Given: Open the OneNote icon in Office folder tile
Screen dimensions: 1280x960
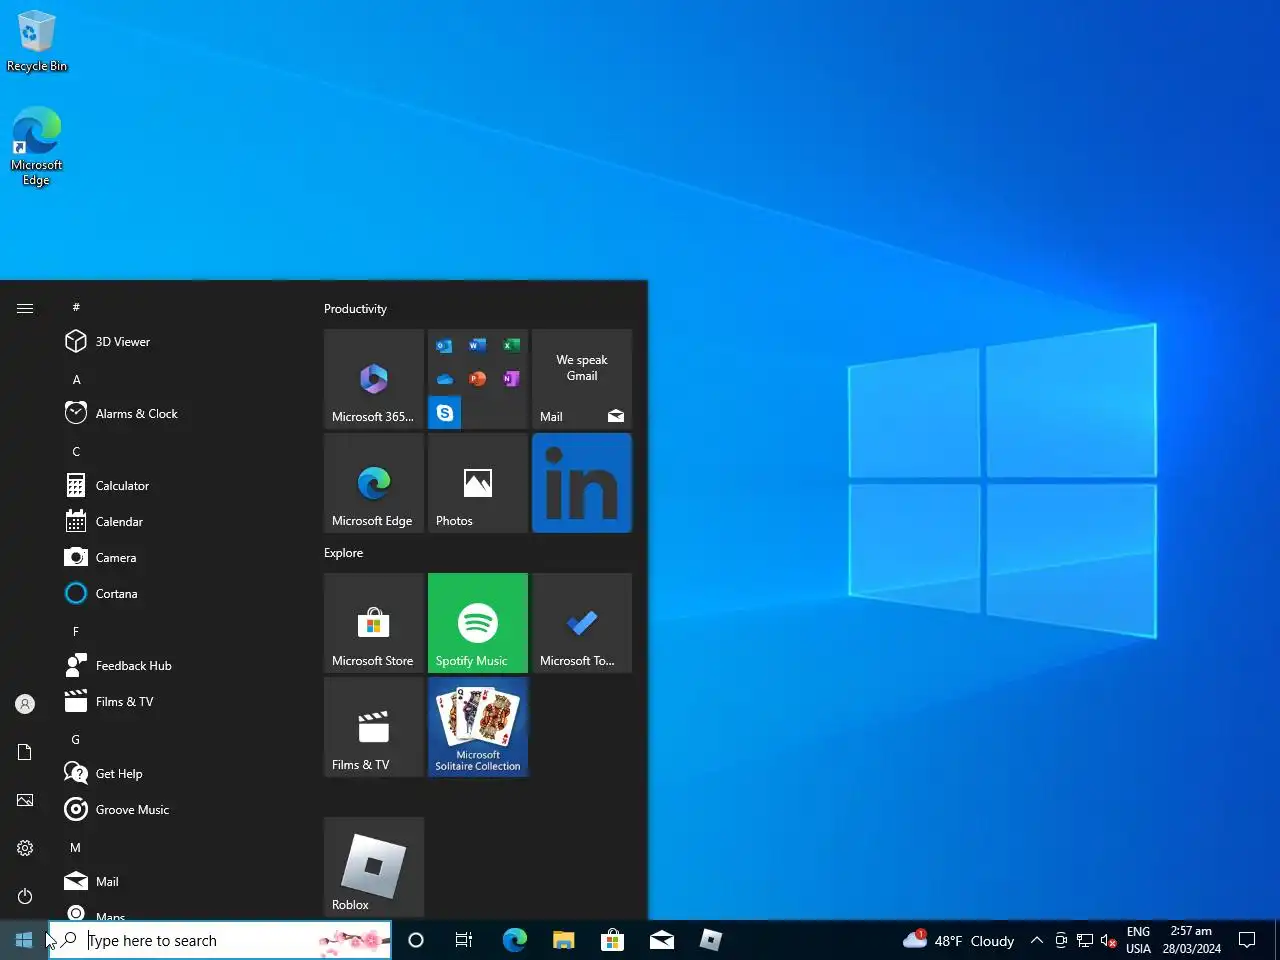Looking at the screenshot, I should (x=511, y=378).
